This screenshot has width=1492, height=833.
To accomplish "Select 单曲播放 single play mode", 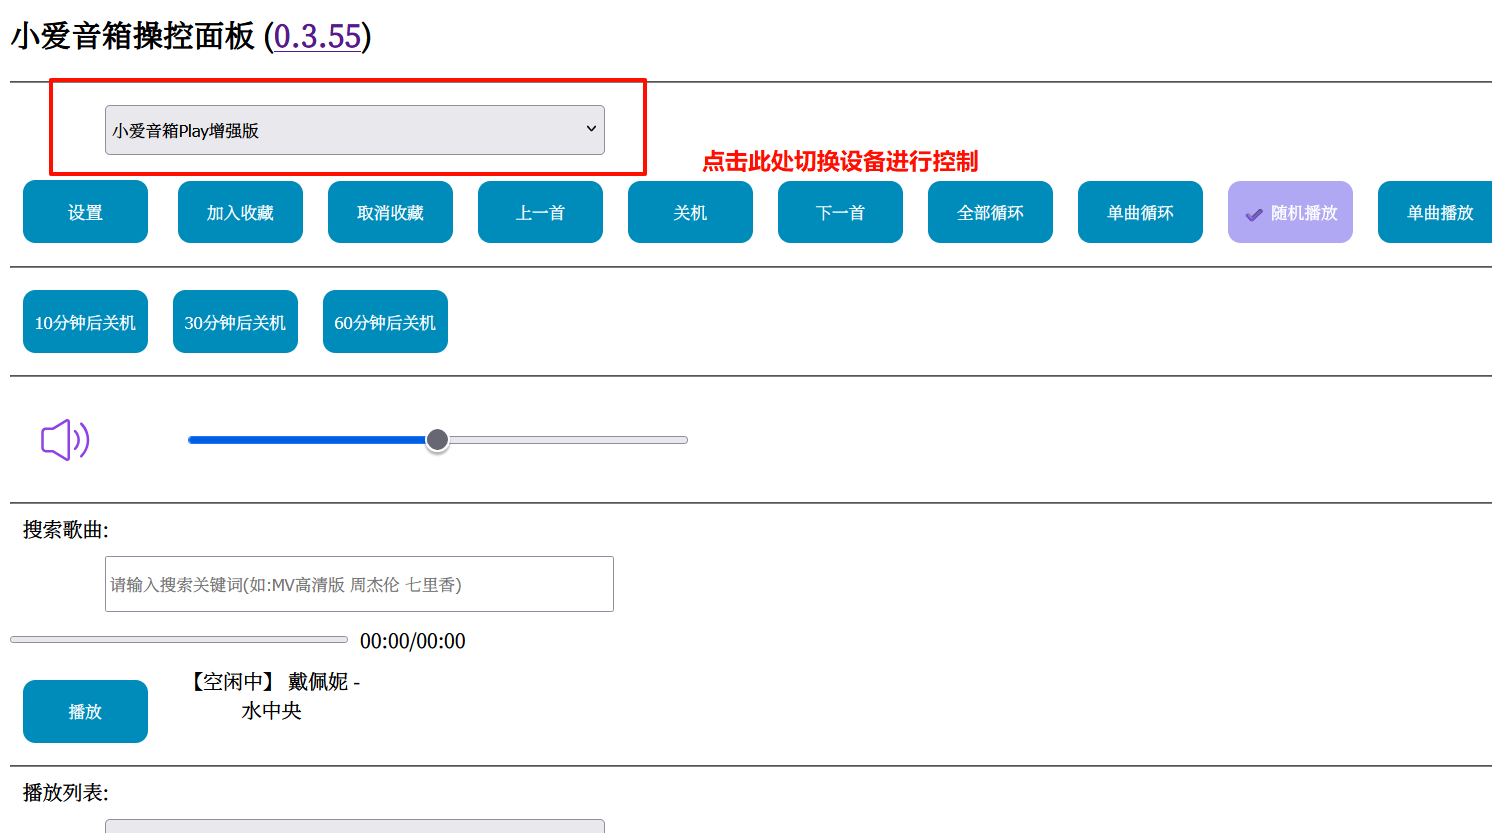I will coord(1436,212).
